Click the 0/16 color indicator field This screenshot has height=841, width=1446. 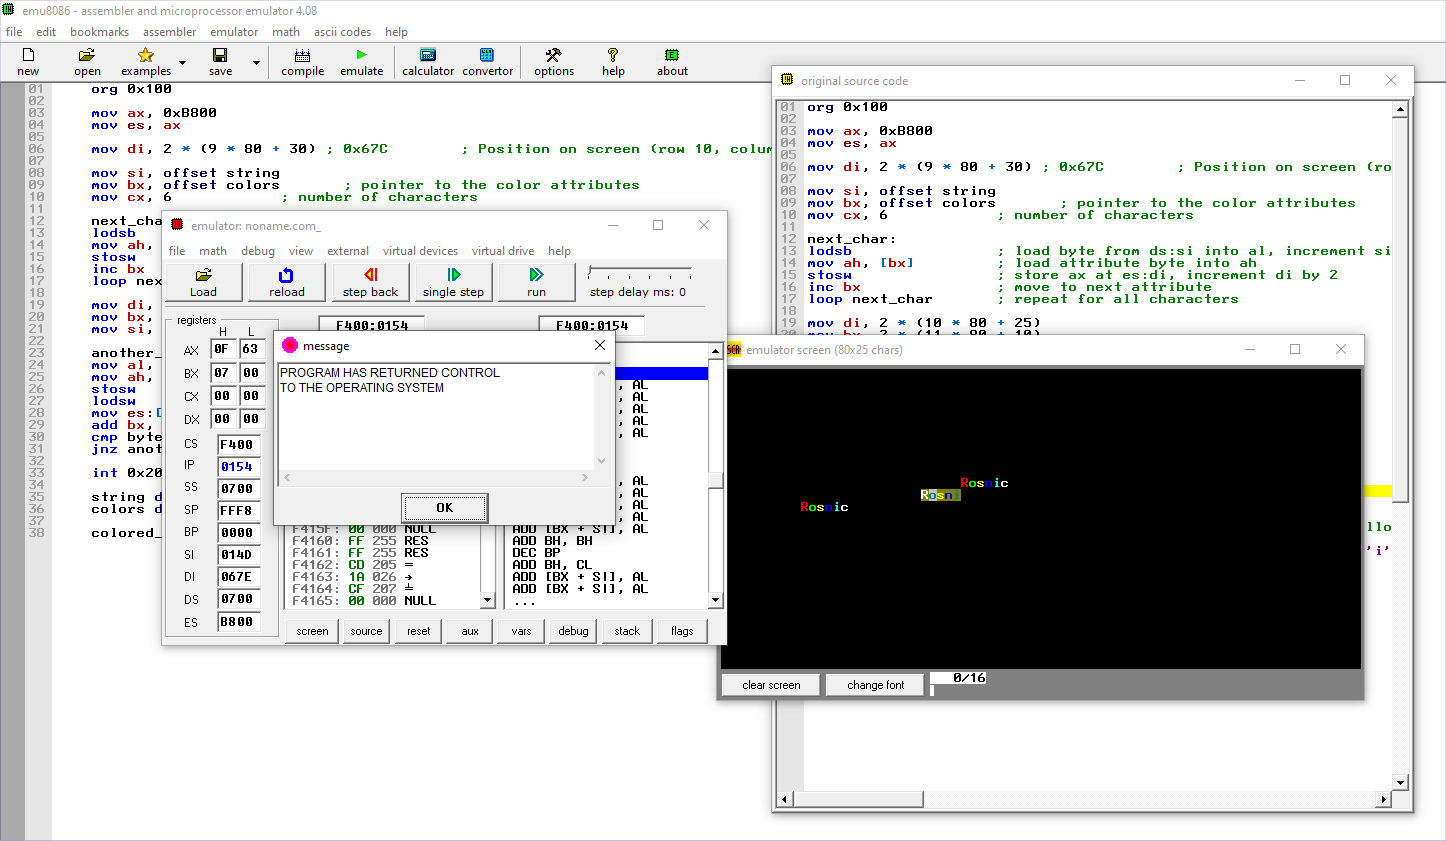click(x=959, y=678)
